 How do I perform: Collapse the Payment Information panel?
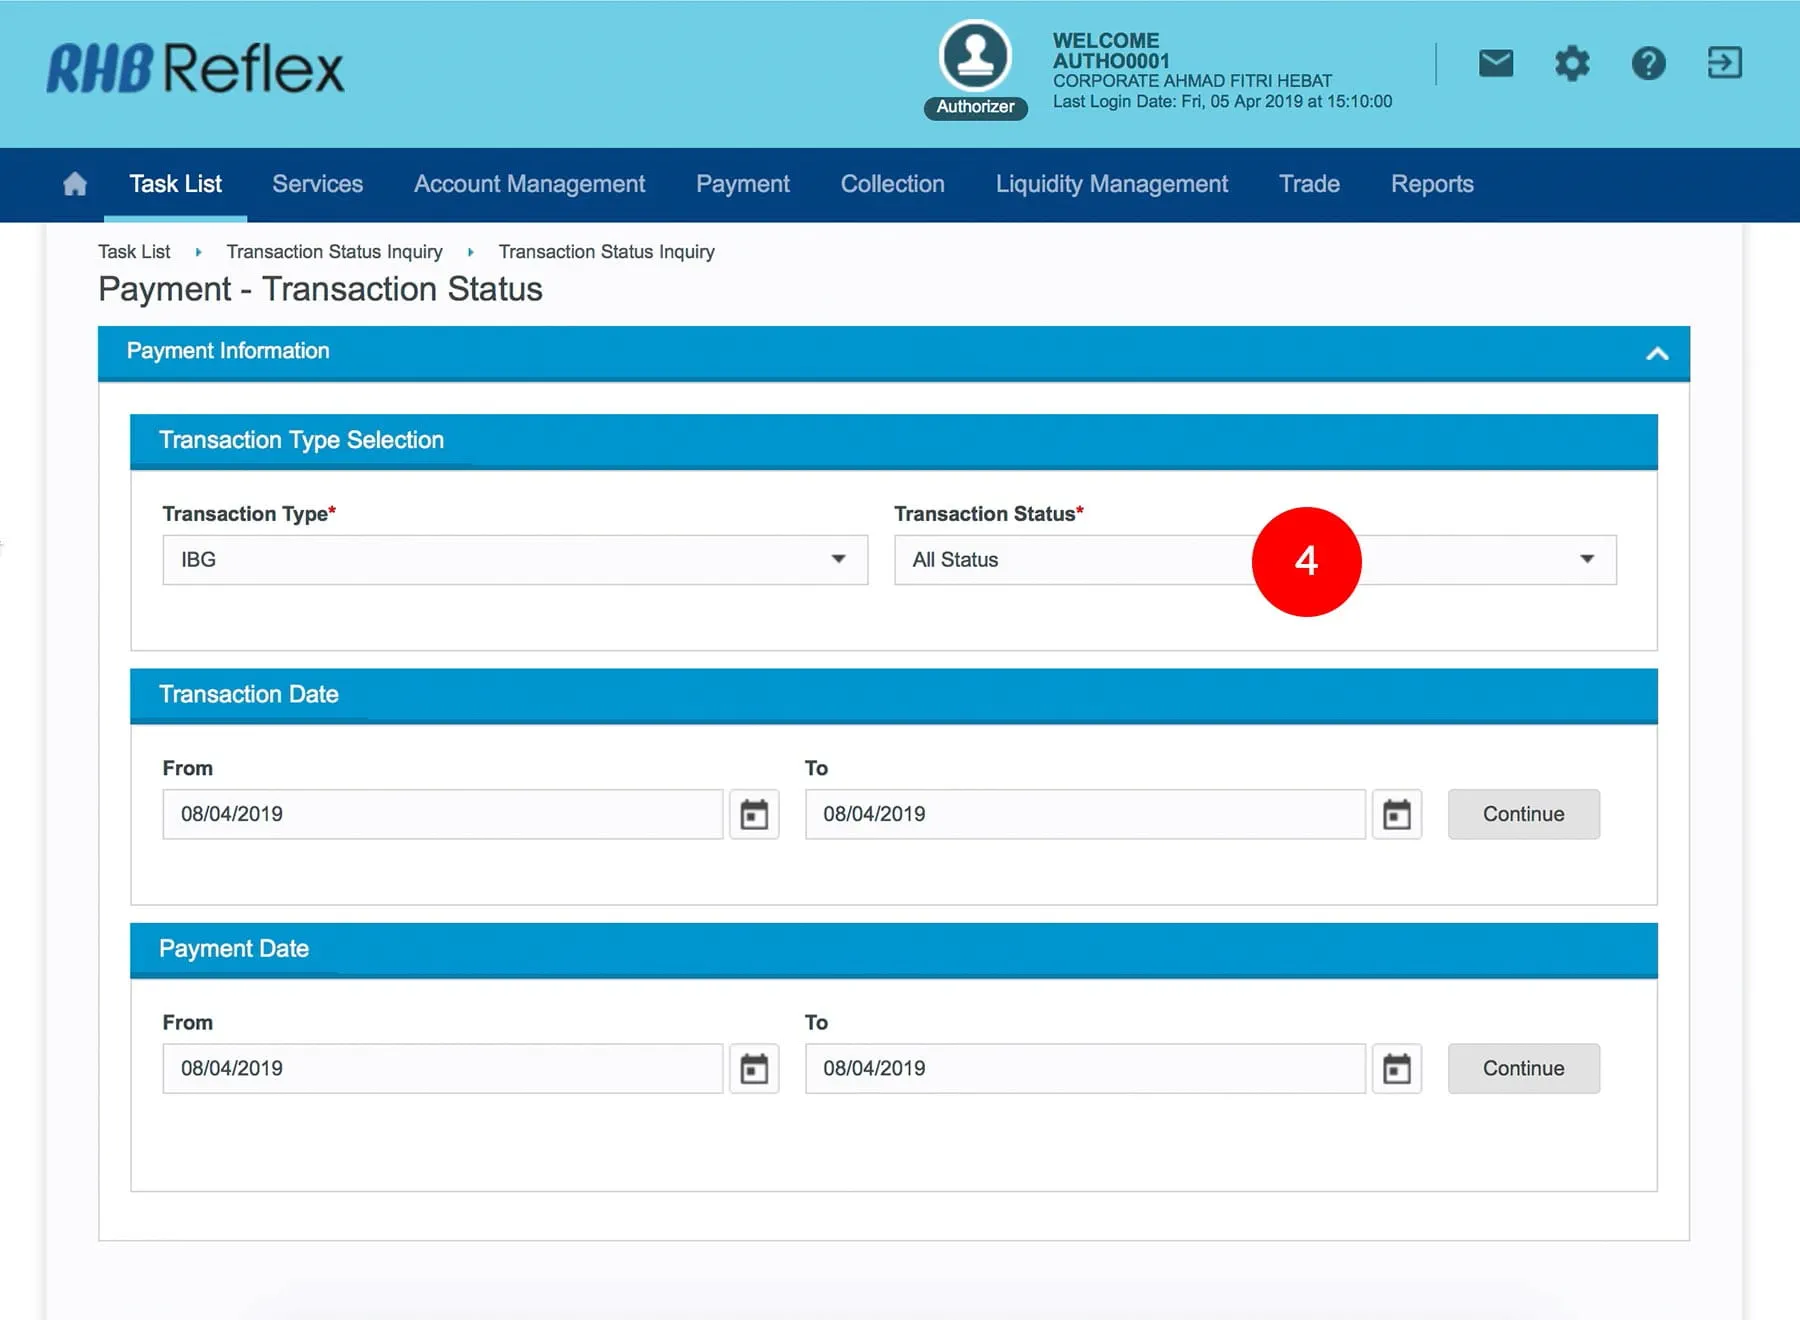tap(1657, 353)
